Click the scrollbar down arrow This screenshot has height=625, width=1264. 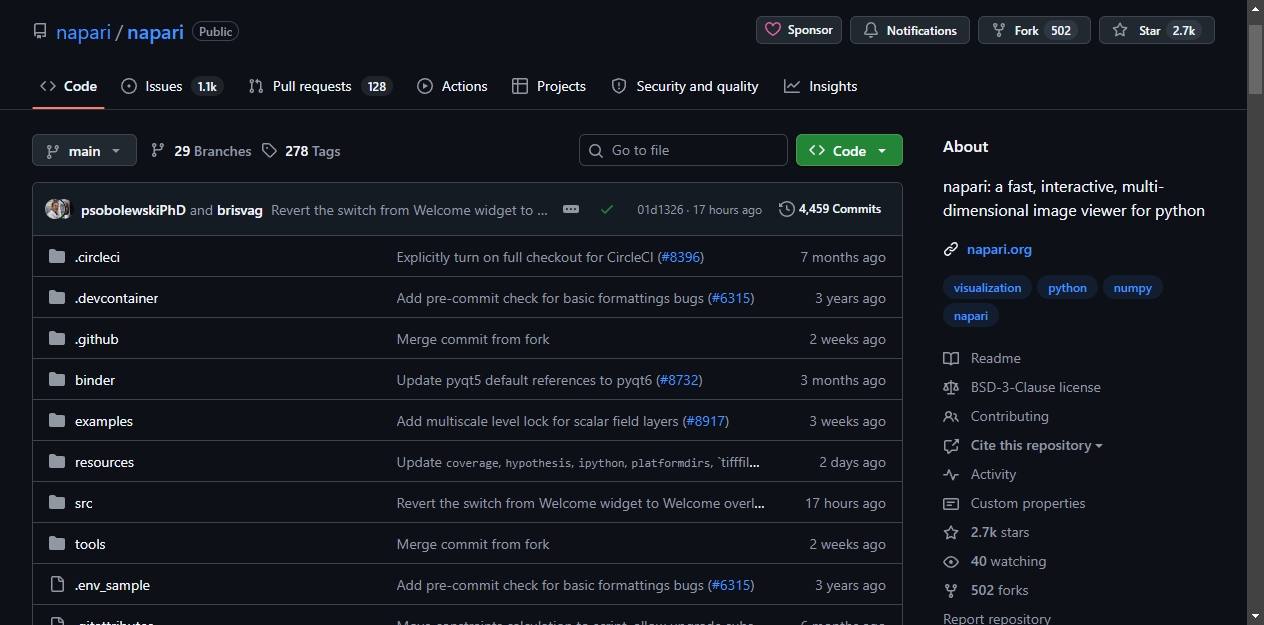click(1256, 616)
